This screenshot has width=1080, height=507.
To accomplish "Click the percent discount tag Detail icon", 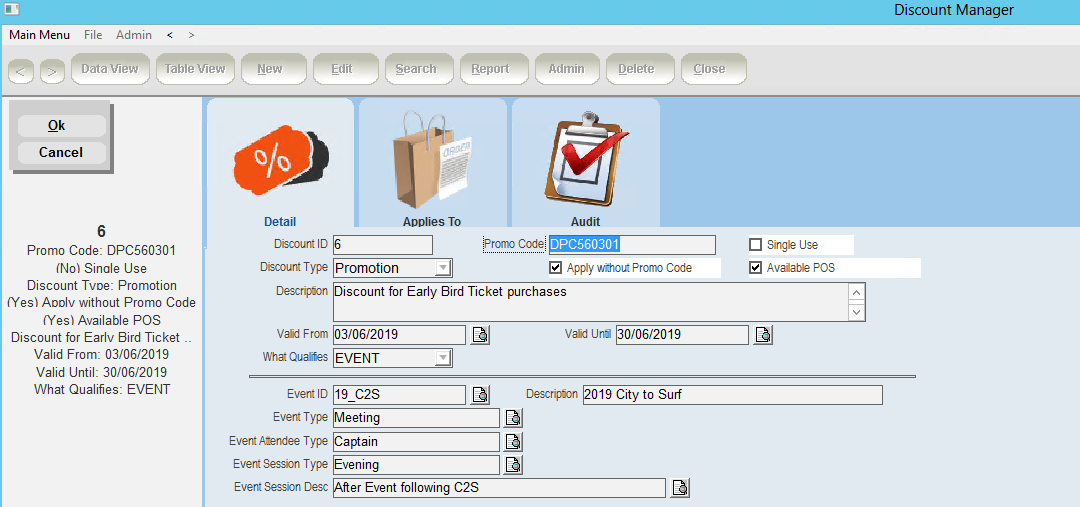I will click(x=281, y=159).
